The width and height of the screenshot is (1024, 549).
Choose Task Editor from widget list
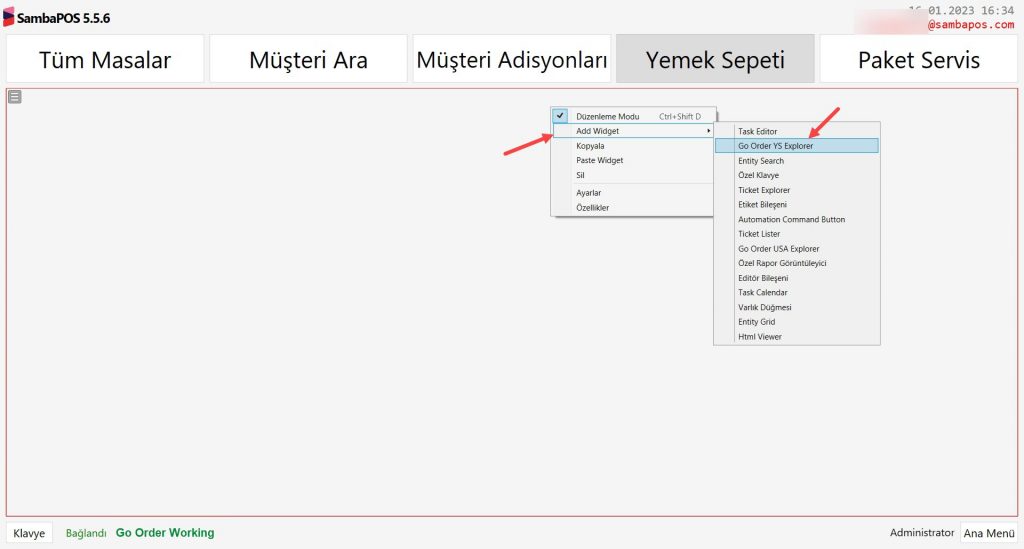point(757,131)
